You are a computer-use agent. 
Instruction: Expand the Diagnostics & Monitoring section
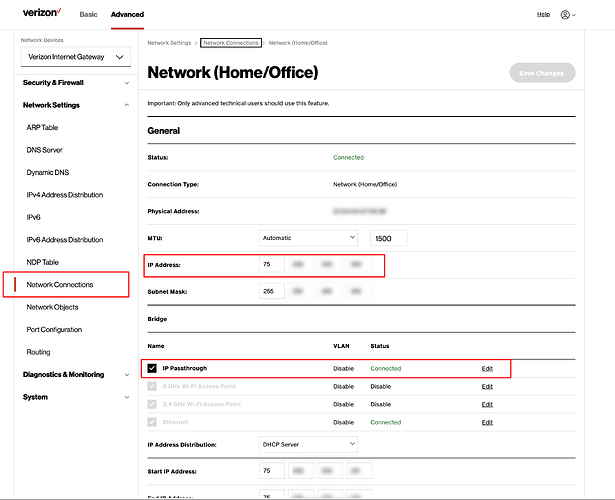pos(76,375)
